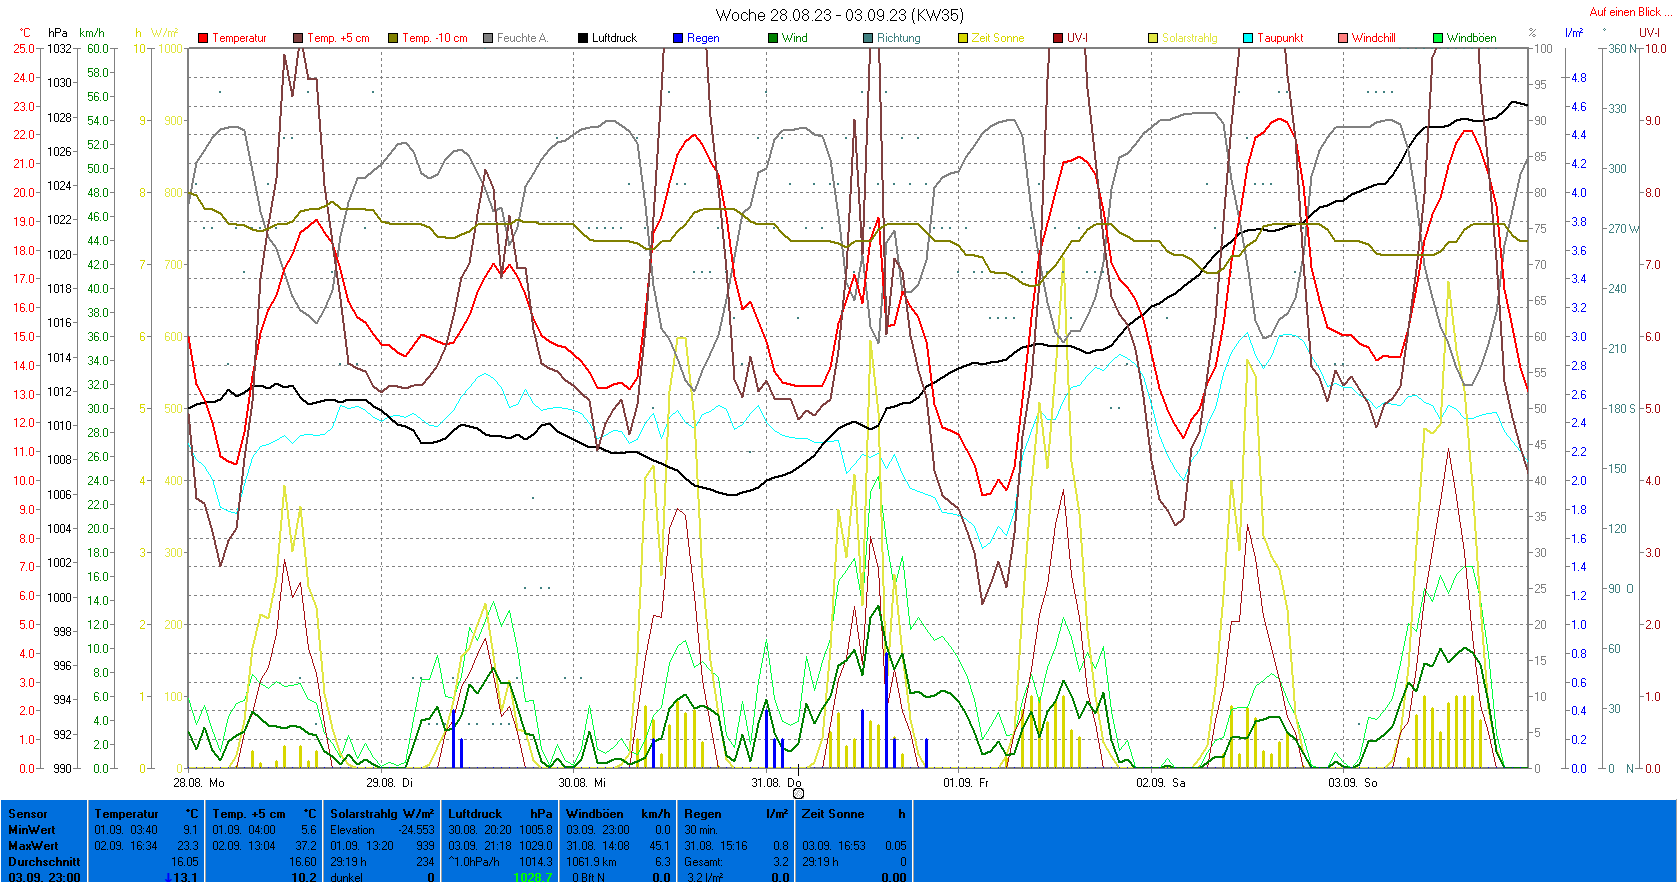1677x882 pixels.
Task: Click the temperature maximum value '23.3'
Action: pyautogui.click(x=188, y=846)
